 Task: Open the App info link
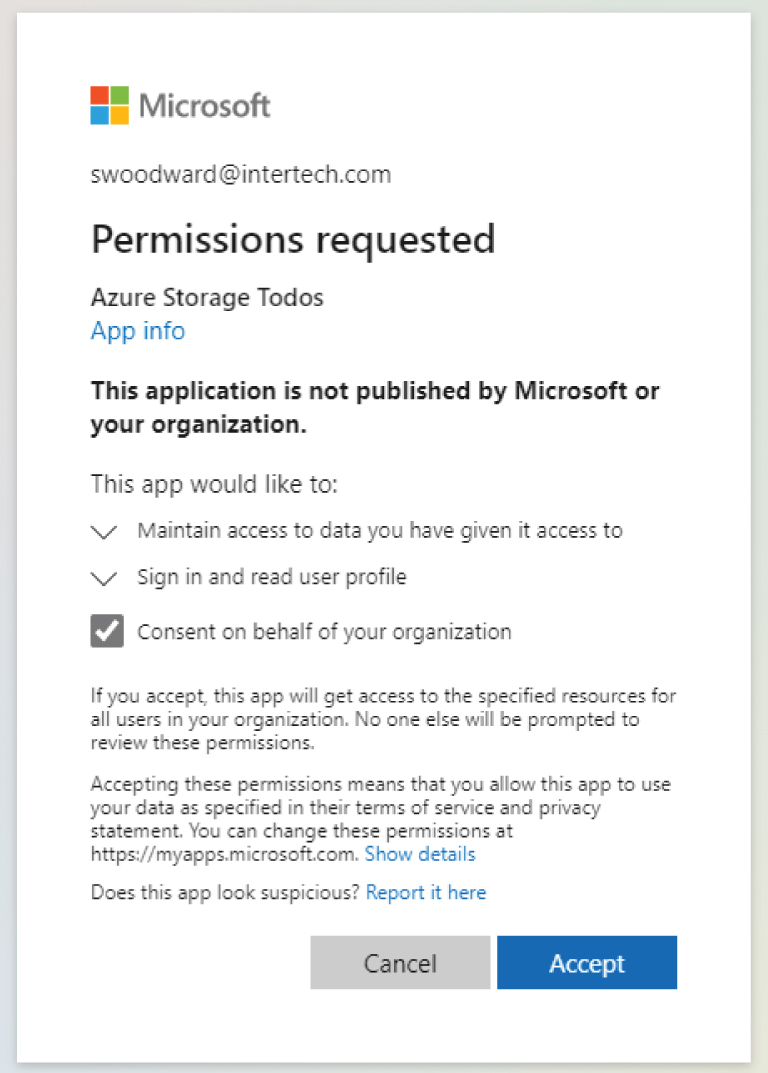click(x=138, y=331)
